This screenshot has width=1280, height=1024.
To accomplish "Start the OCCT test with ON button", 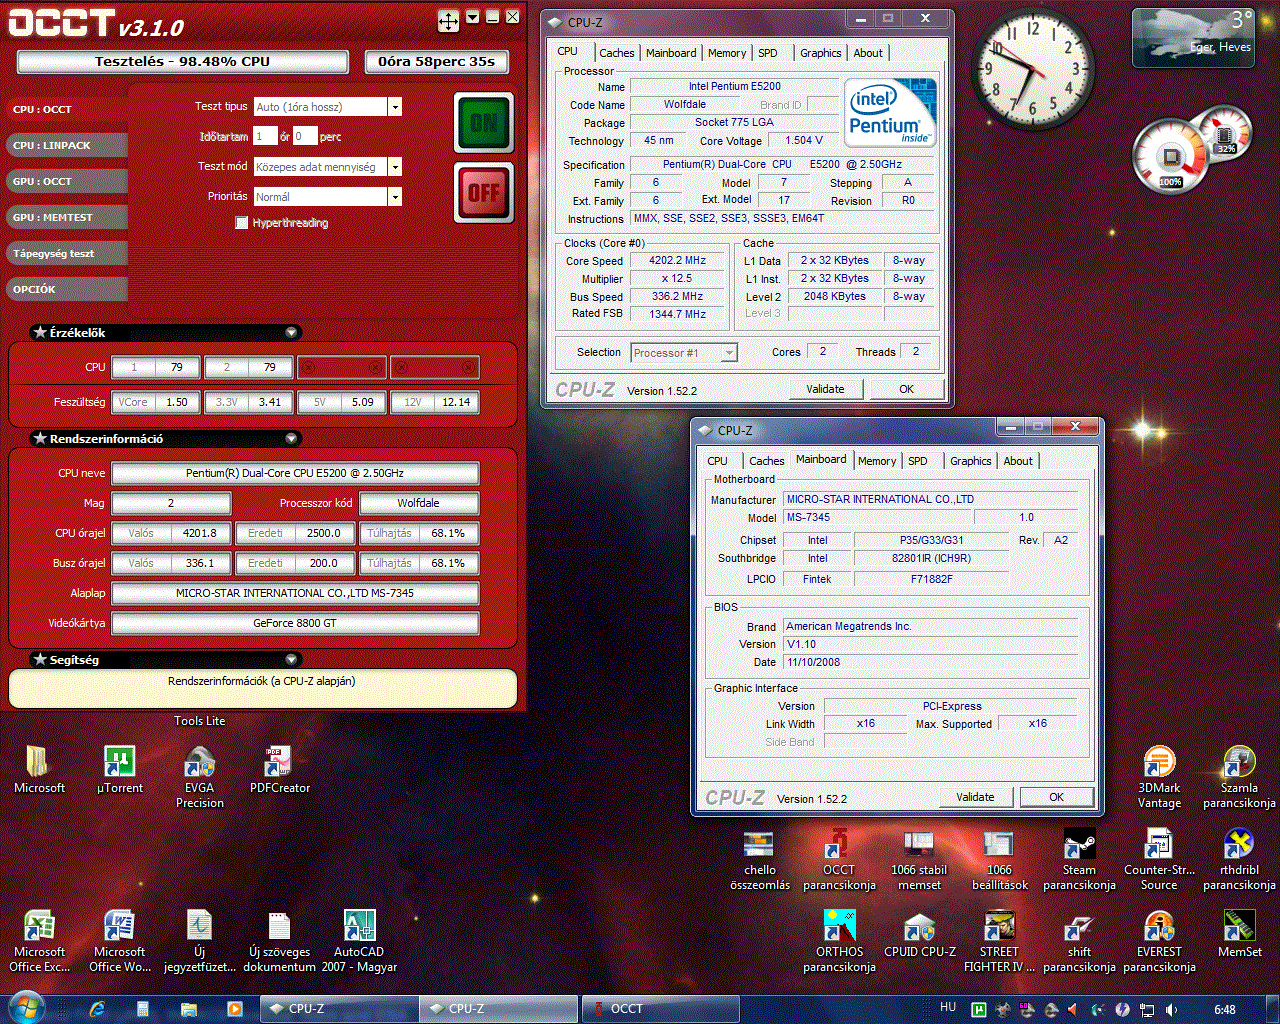I will [x=484, y=123].
